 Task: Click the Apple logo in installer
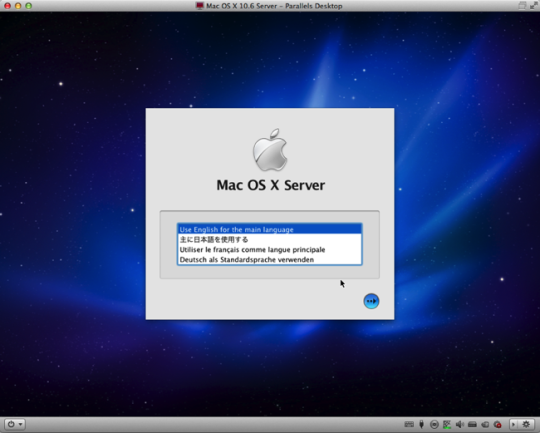(x=270, y=150)
